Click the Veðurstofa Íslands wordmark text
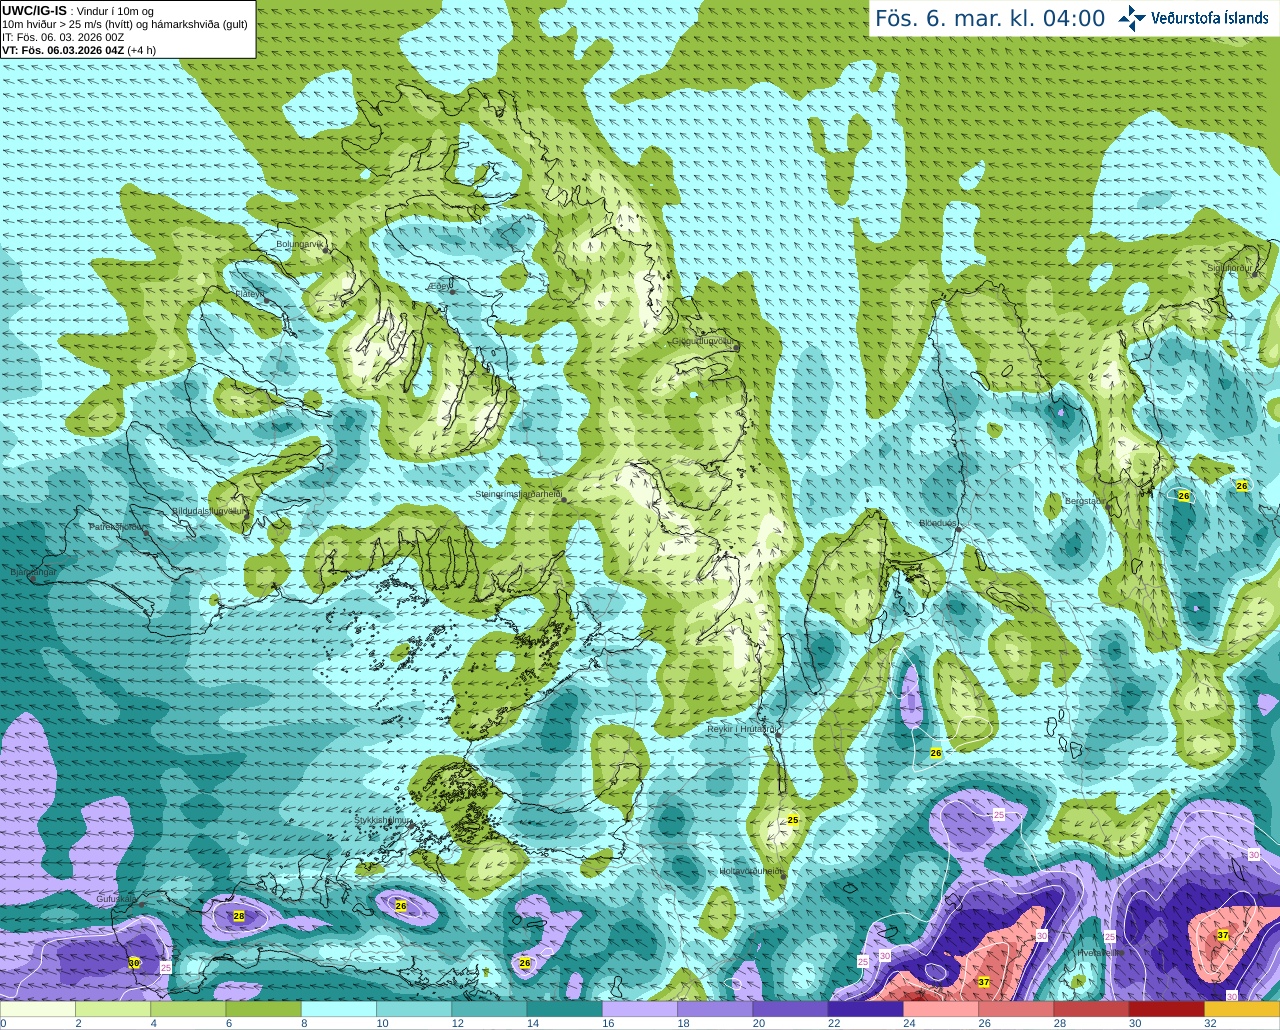This screenshot has width=1280, height=1030. (x=1210, y=18)
